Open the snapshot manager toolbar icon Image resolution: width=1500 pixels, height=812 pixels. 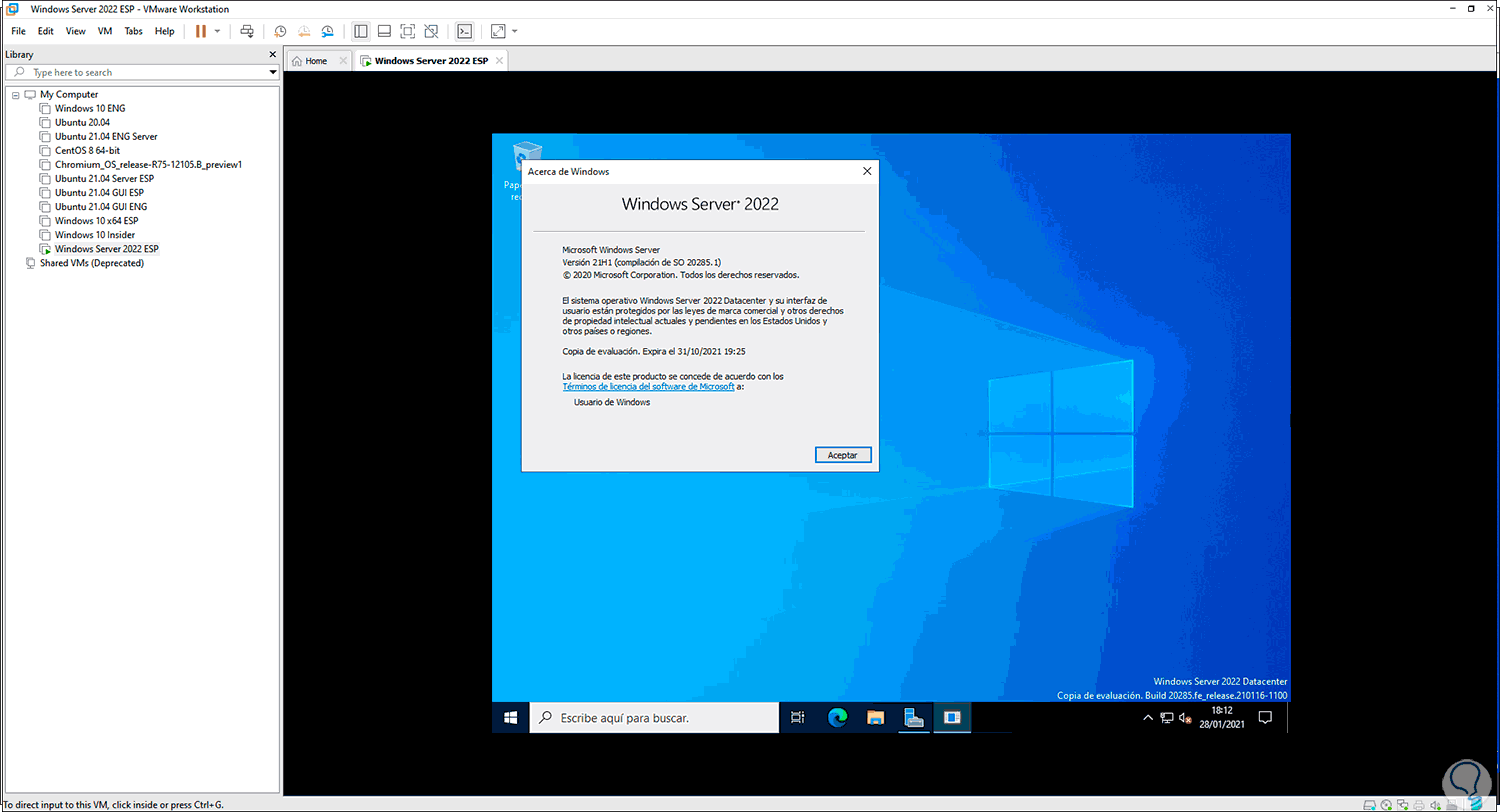pyautogui.click(x=327, y=31)
